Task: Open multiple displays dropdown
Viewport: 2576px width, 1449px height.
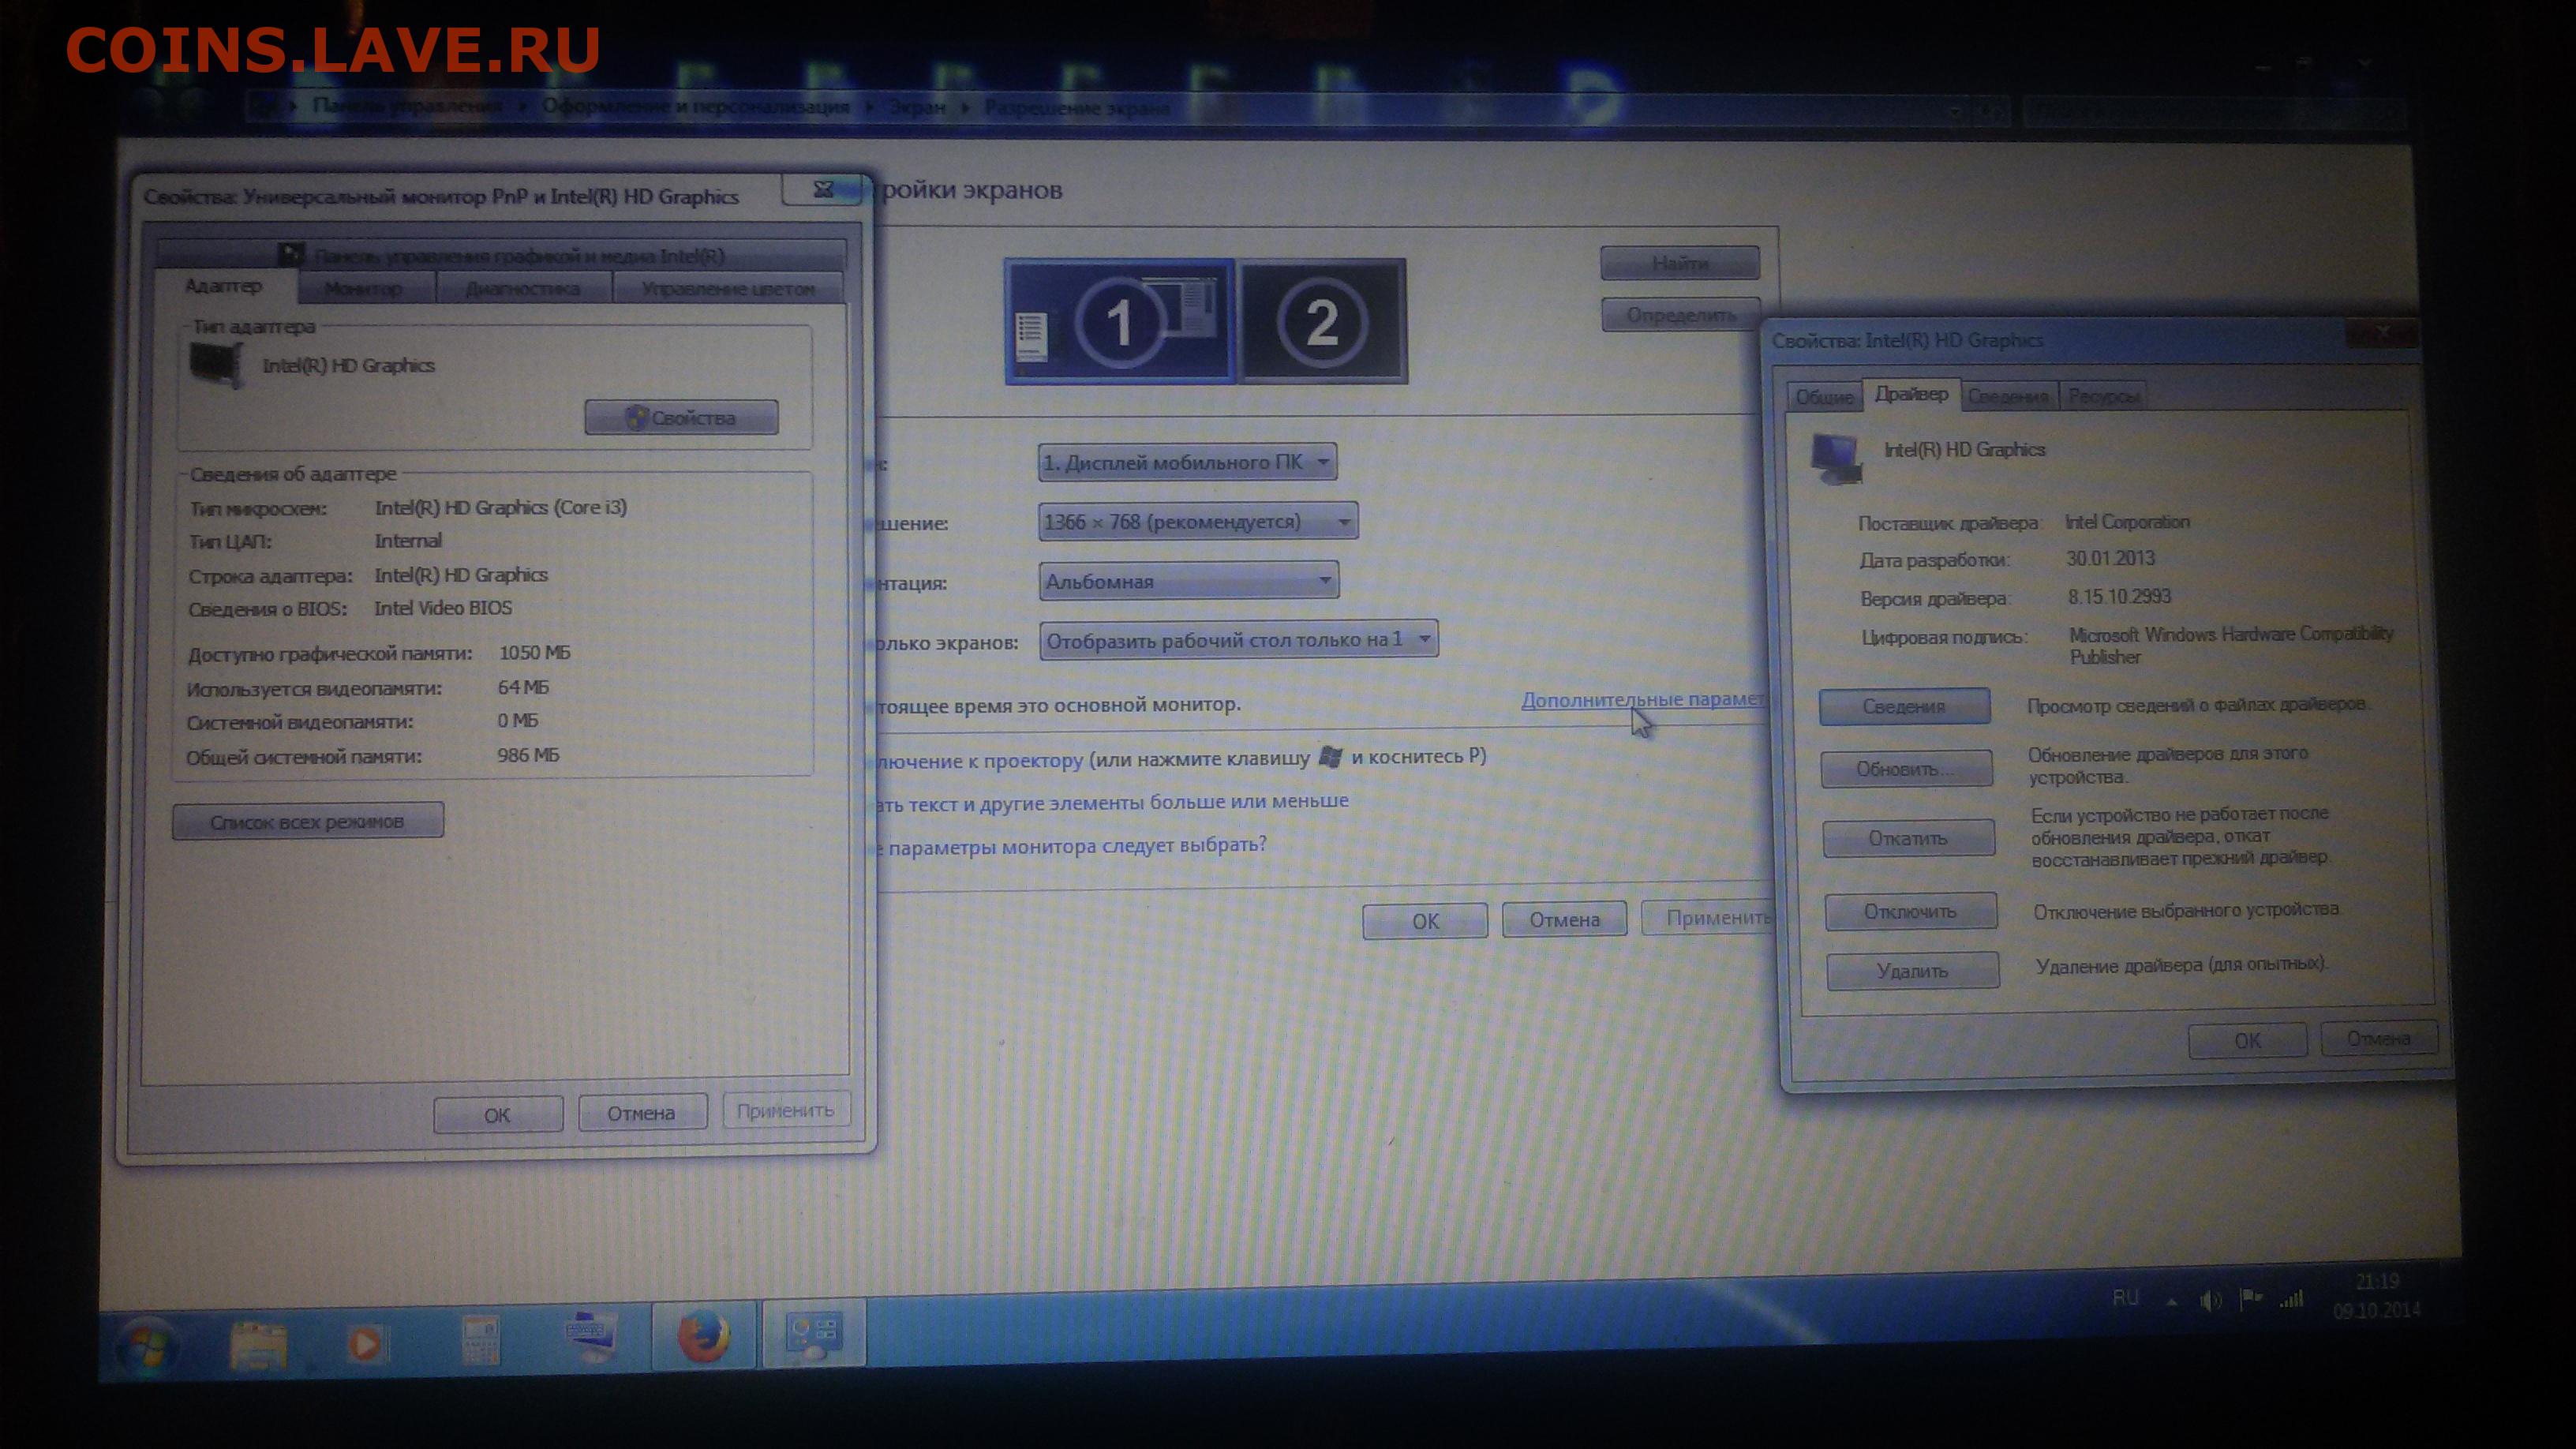Action: coord(1238,640)
